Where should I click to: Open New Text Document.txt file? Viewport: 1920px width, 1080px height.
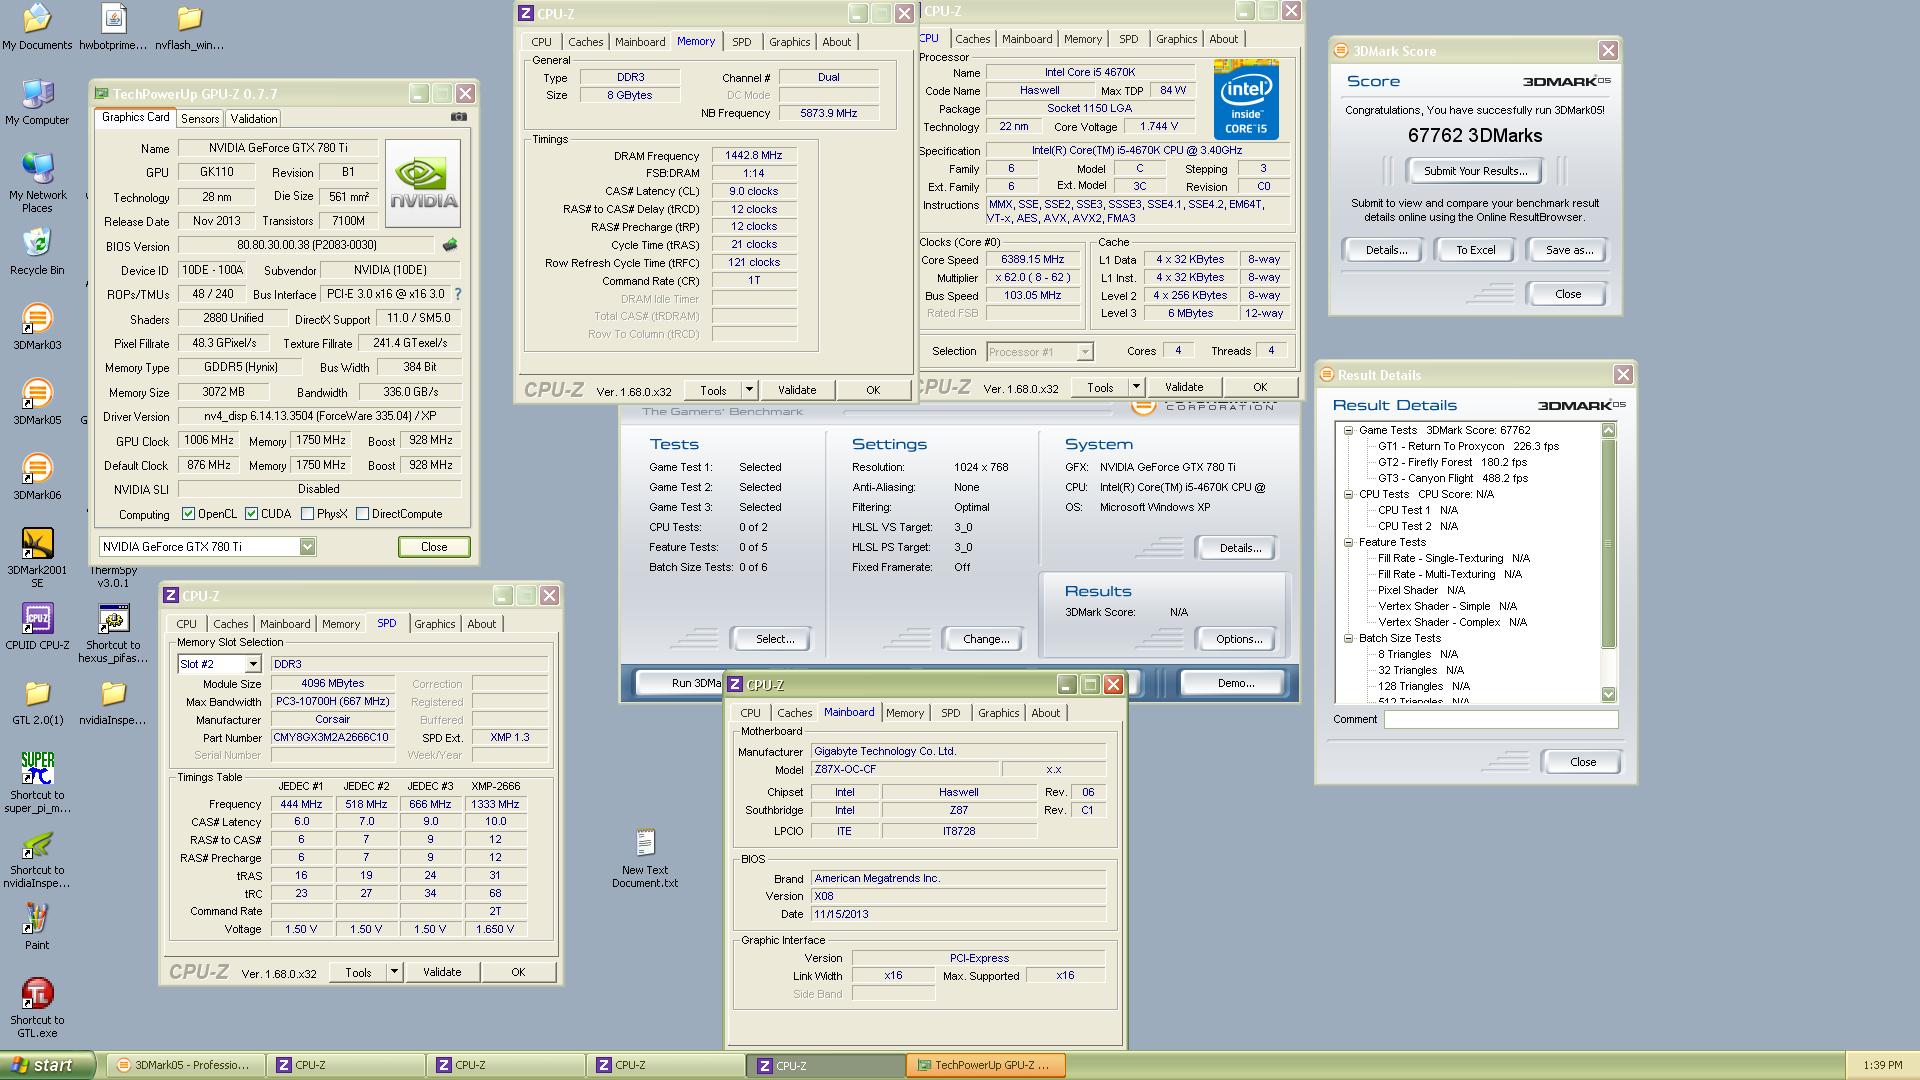pyautogui.click(x=645, y=858)
